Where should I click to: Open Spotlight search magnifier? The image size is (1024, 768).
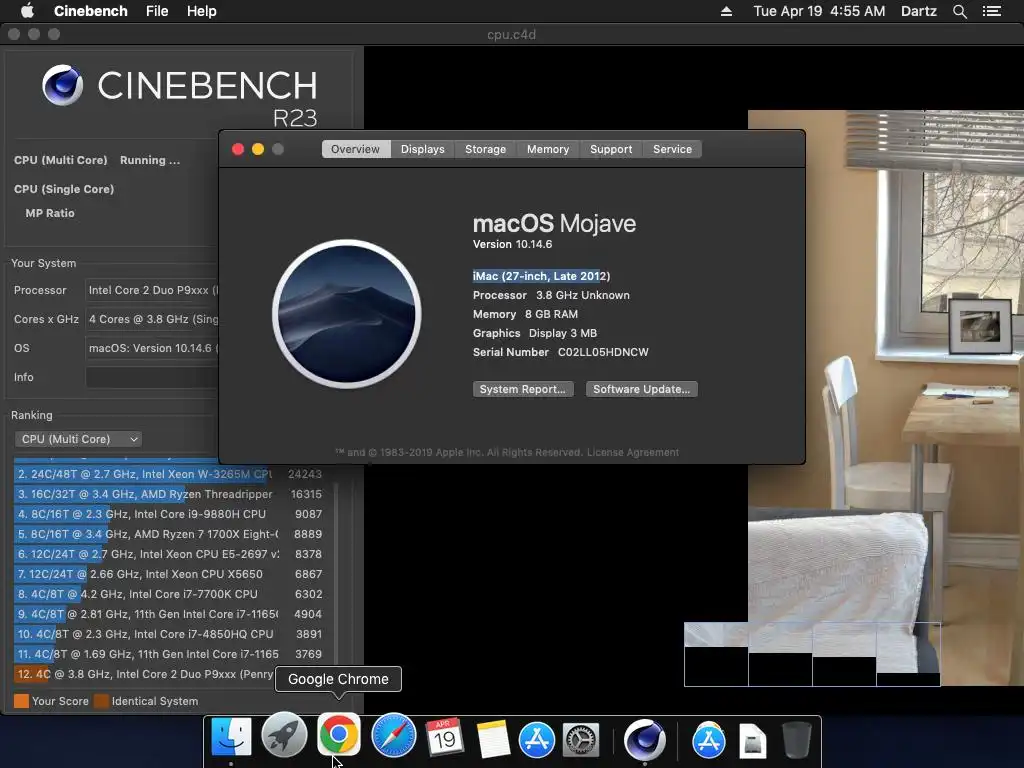[x=959, y=11]
